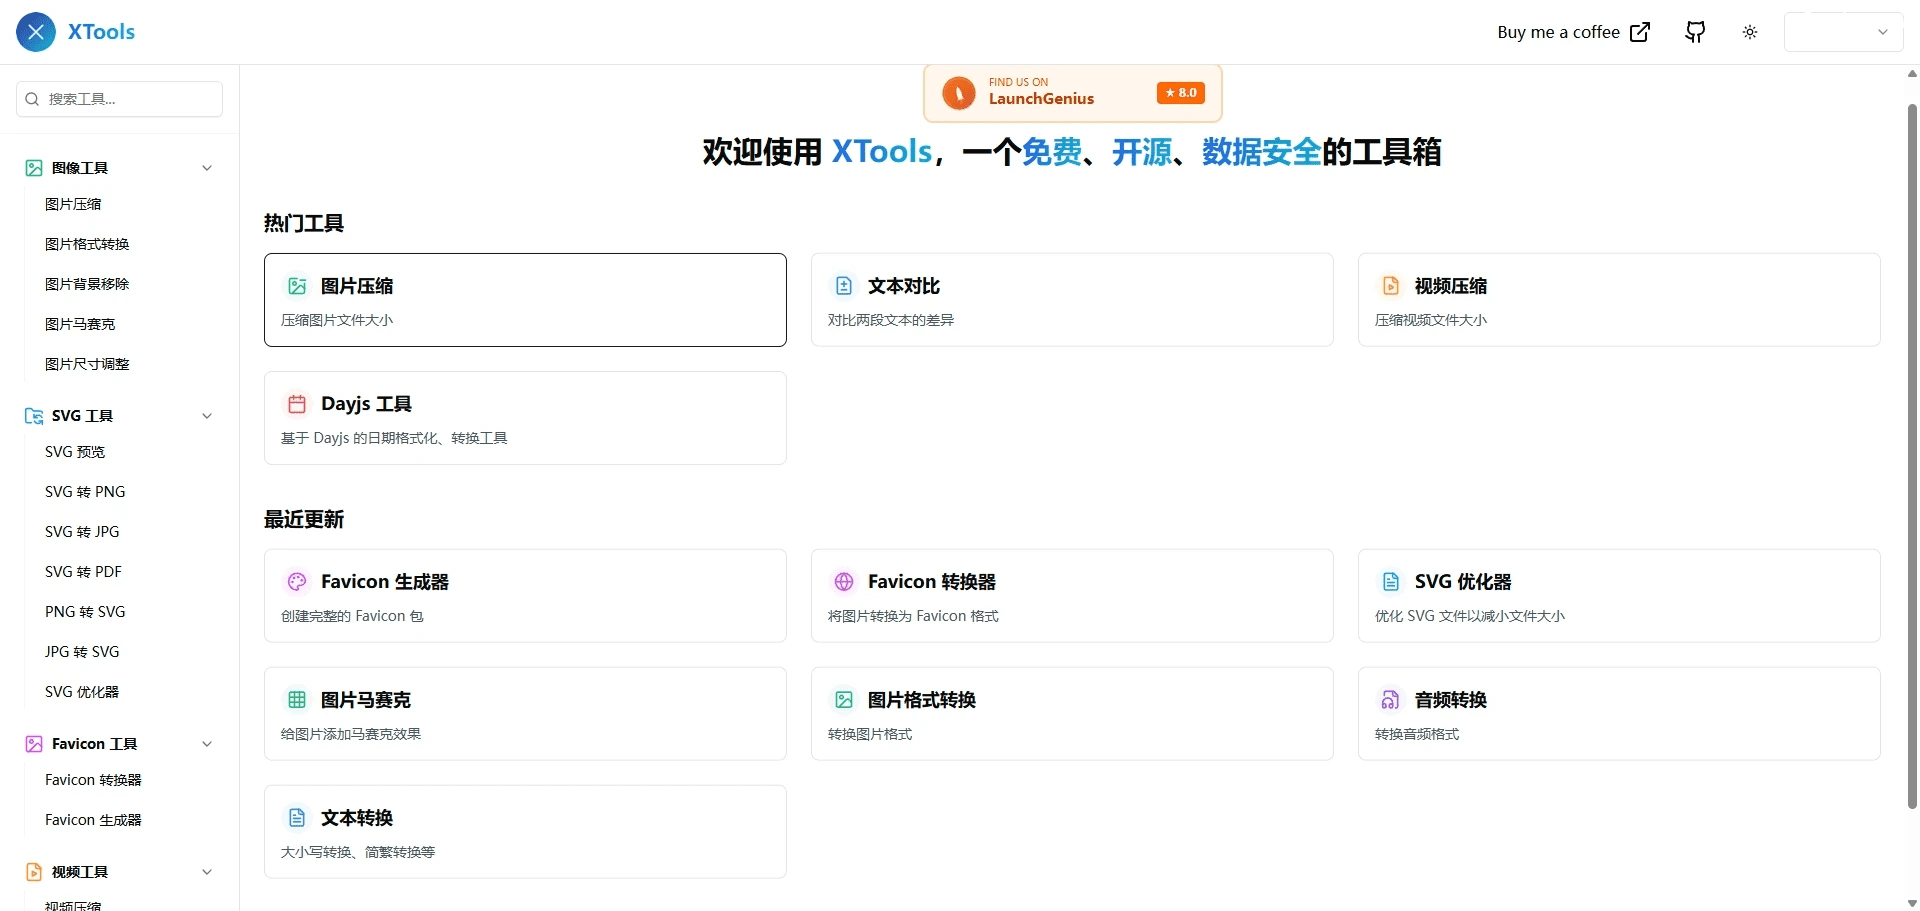Open the Dayjs 工具 card title
The width and height of the screenshot is (1920, 911).
pyautogui.click(x=366, y=404)
